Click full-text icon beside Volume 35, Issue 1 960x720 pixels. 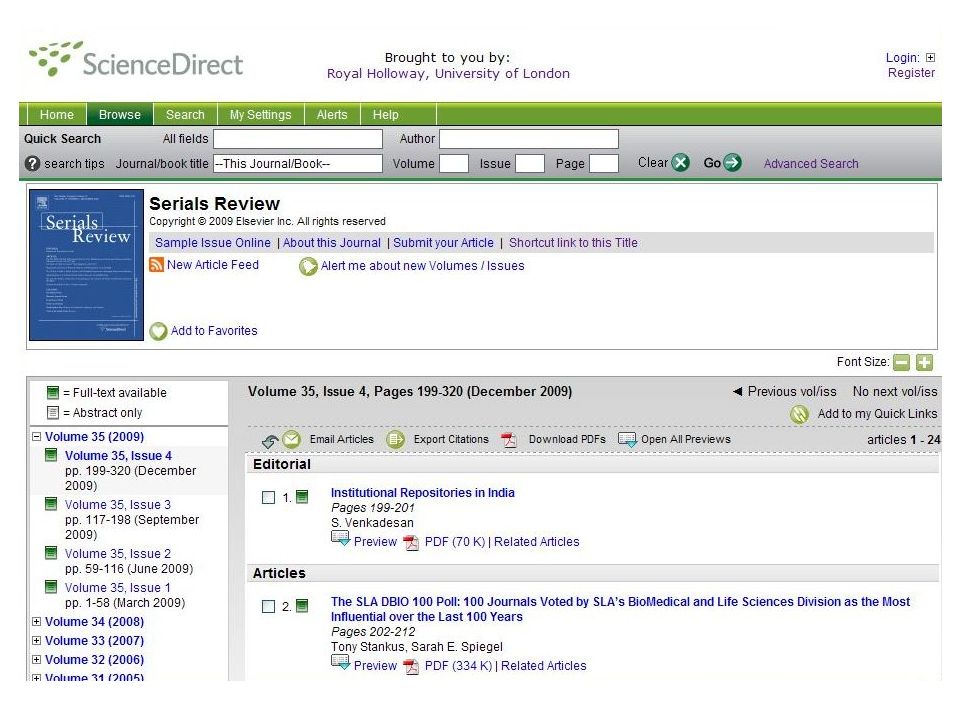[51, 587]
